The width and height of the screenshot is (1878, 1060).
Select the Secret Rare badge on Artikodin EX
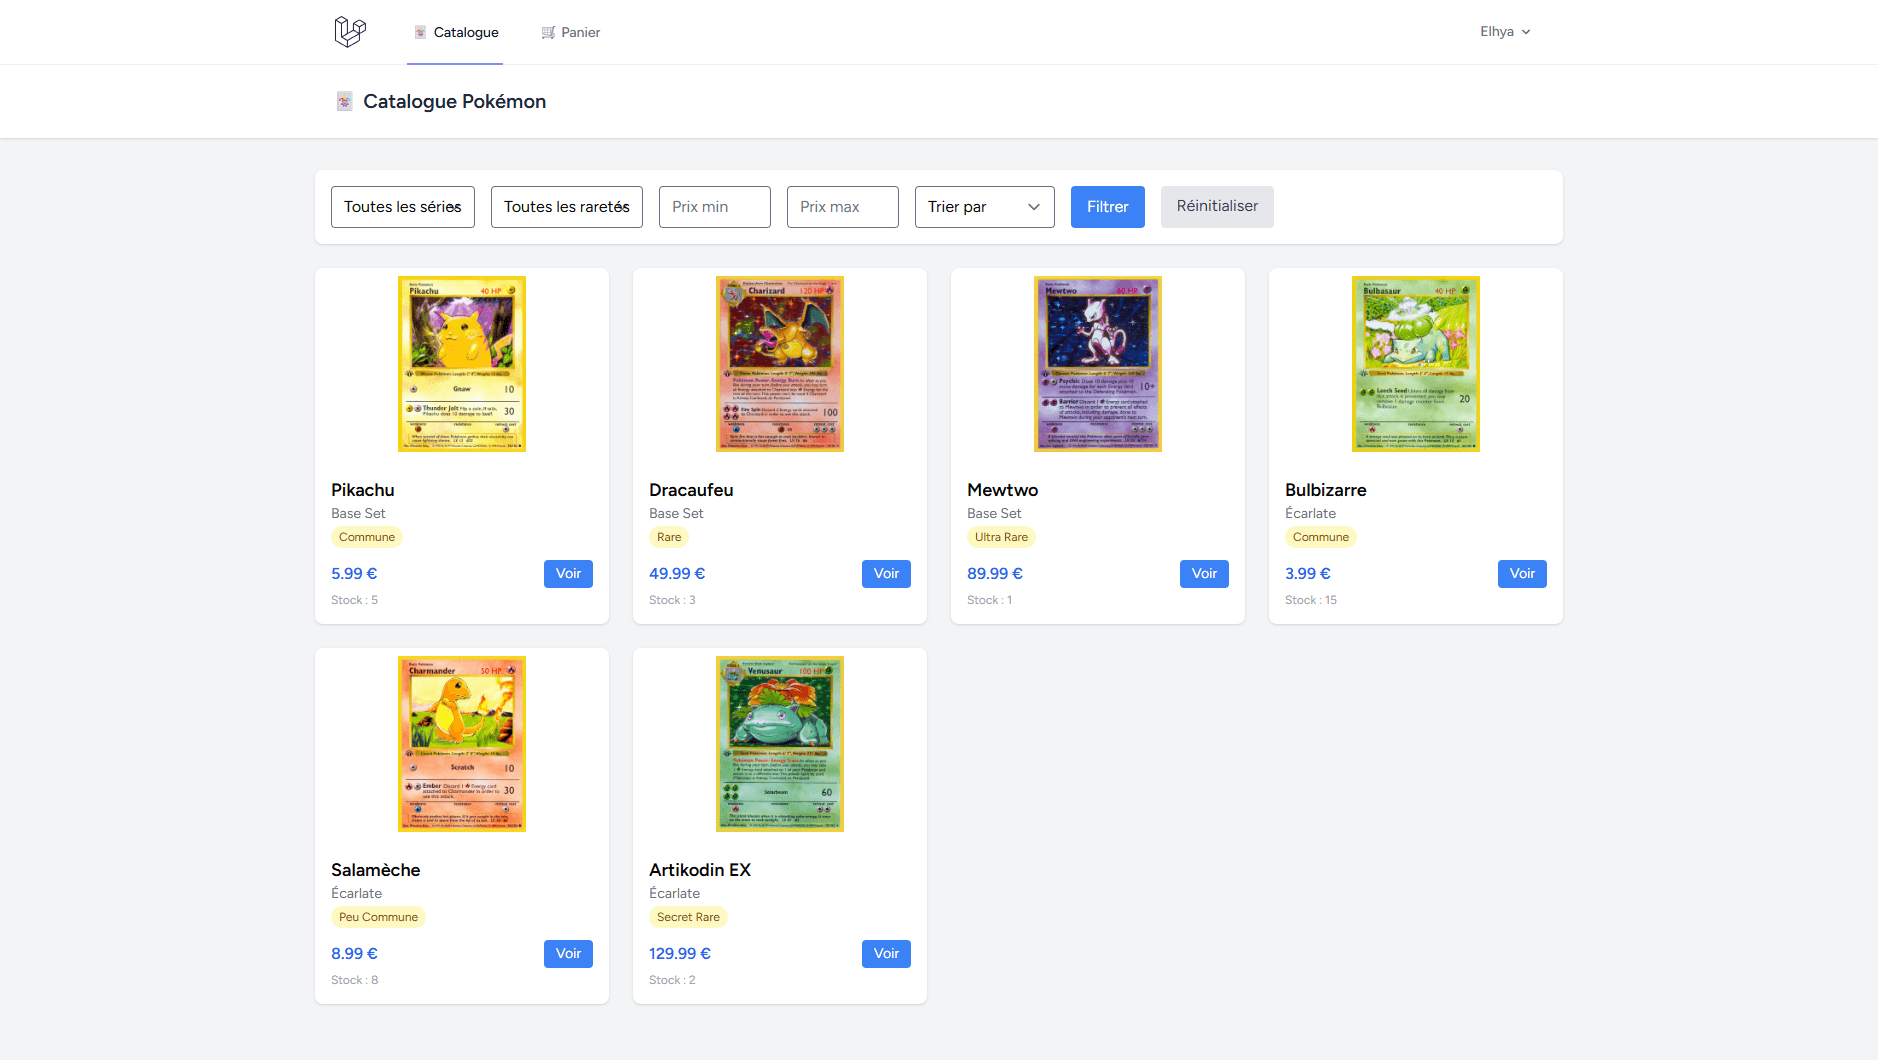[688, 916]
